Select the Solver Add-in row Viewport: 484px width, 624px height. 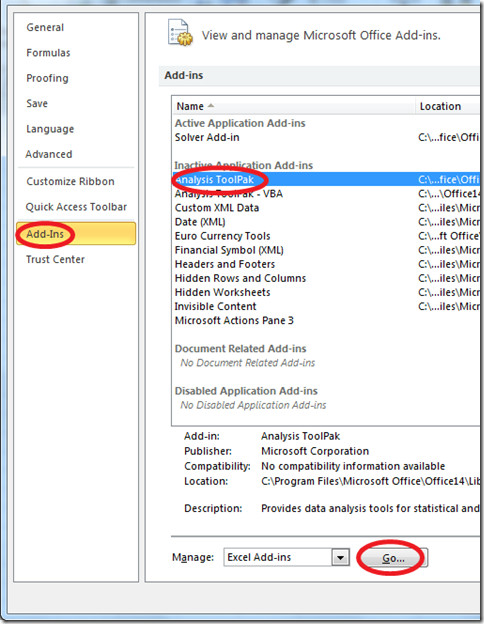[326, 137]
